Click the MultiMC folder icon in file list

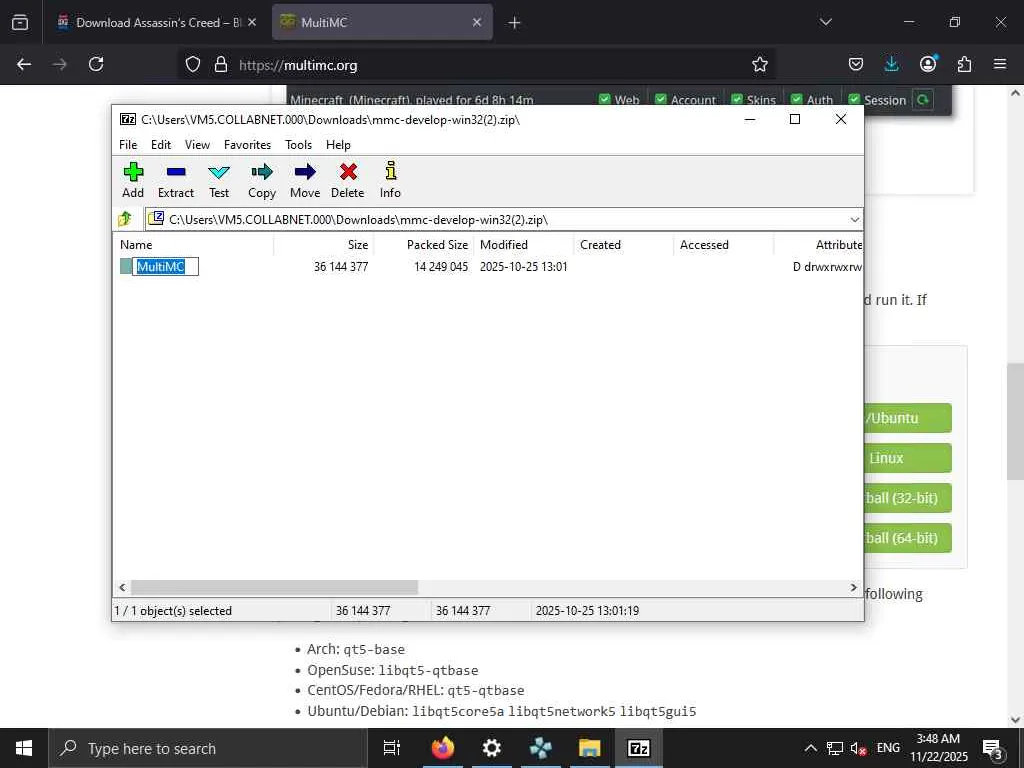pyautogui.click(x=126, y=266)
